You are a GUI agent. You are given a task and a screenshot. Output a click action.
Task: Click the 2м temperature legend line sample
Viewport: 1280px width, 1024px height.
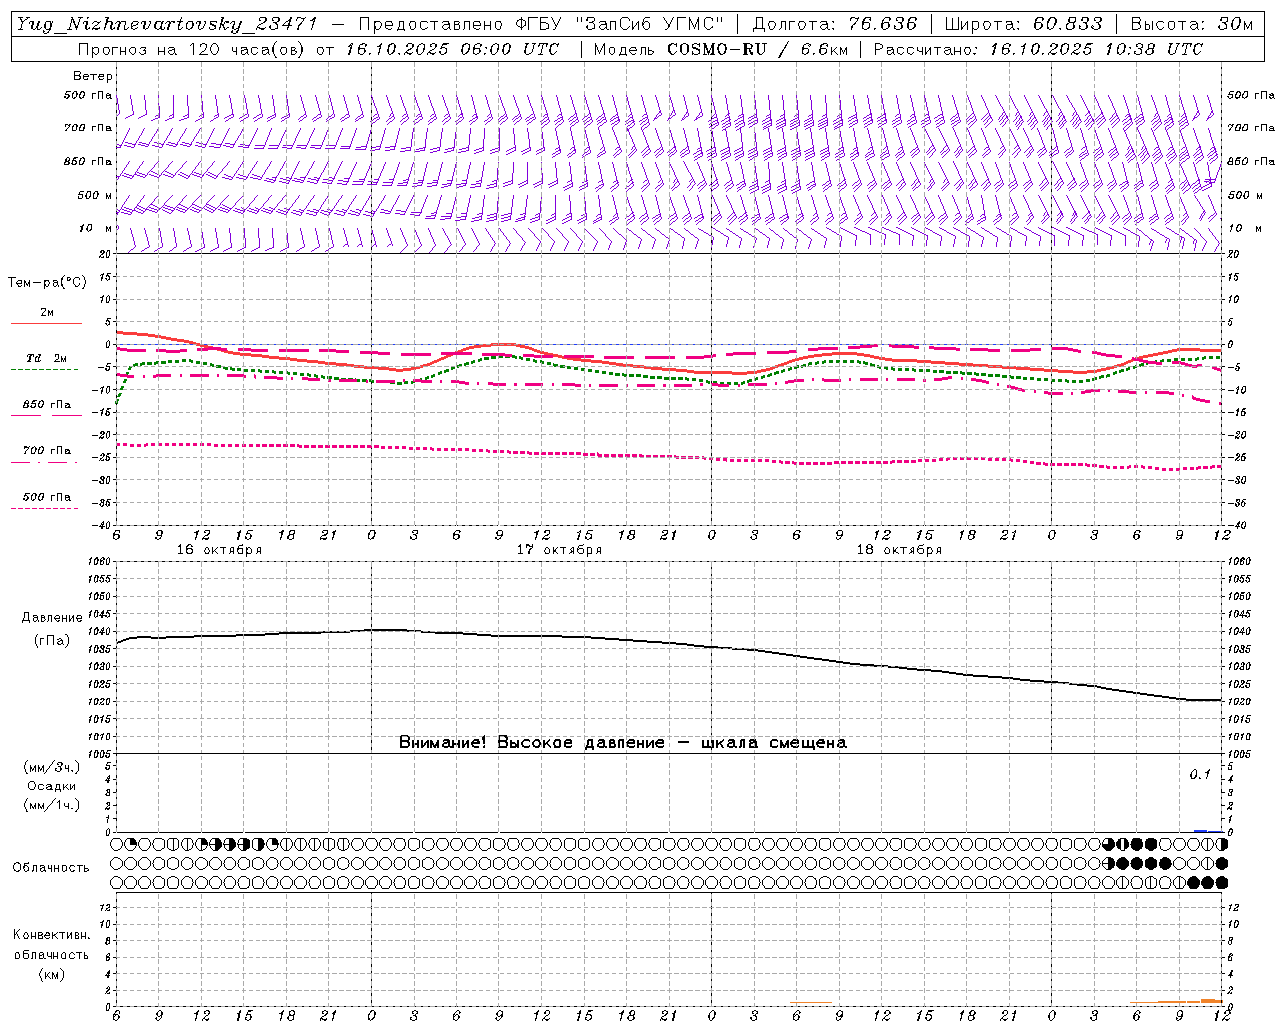[x=46, y=323]
